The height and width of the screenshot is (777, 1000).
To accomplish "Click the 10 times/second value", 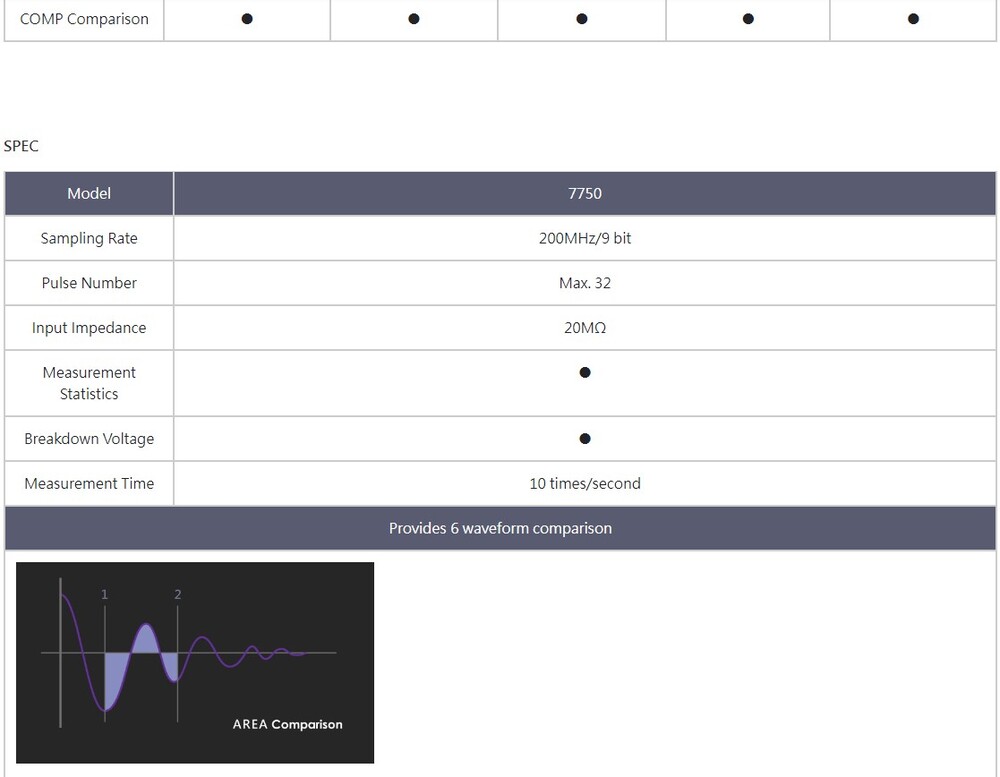I will click(585, 484).
